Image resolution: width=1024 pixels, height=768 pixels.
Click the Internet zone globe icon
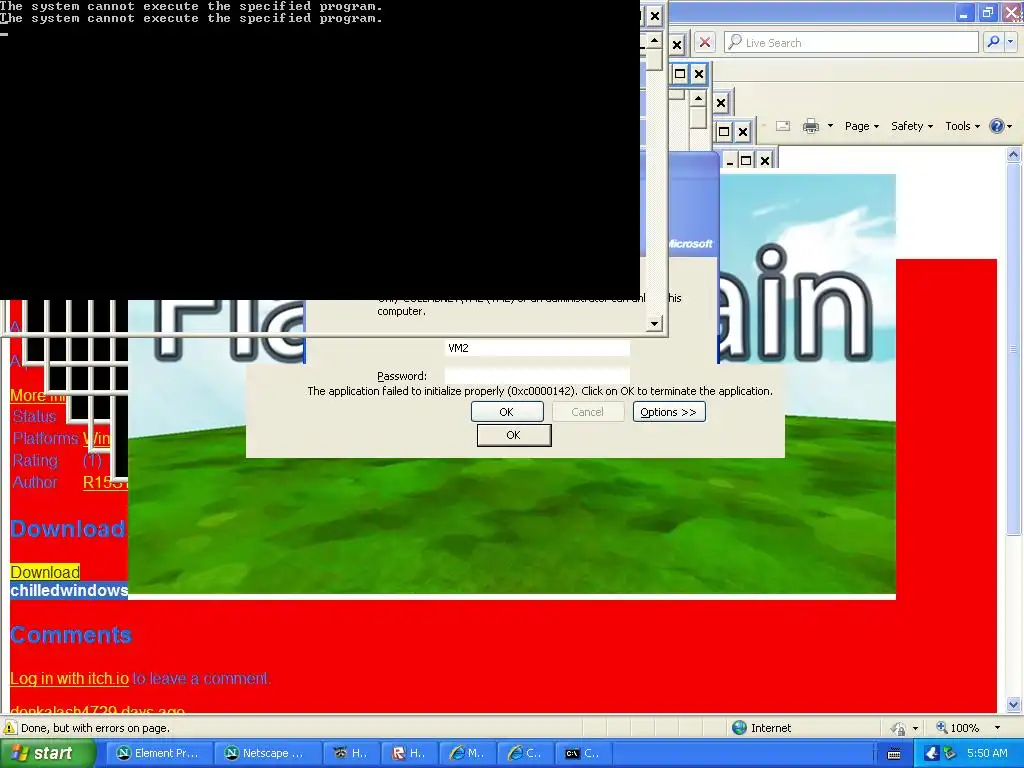(739, 728)
